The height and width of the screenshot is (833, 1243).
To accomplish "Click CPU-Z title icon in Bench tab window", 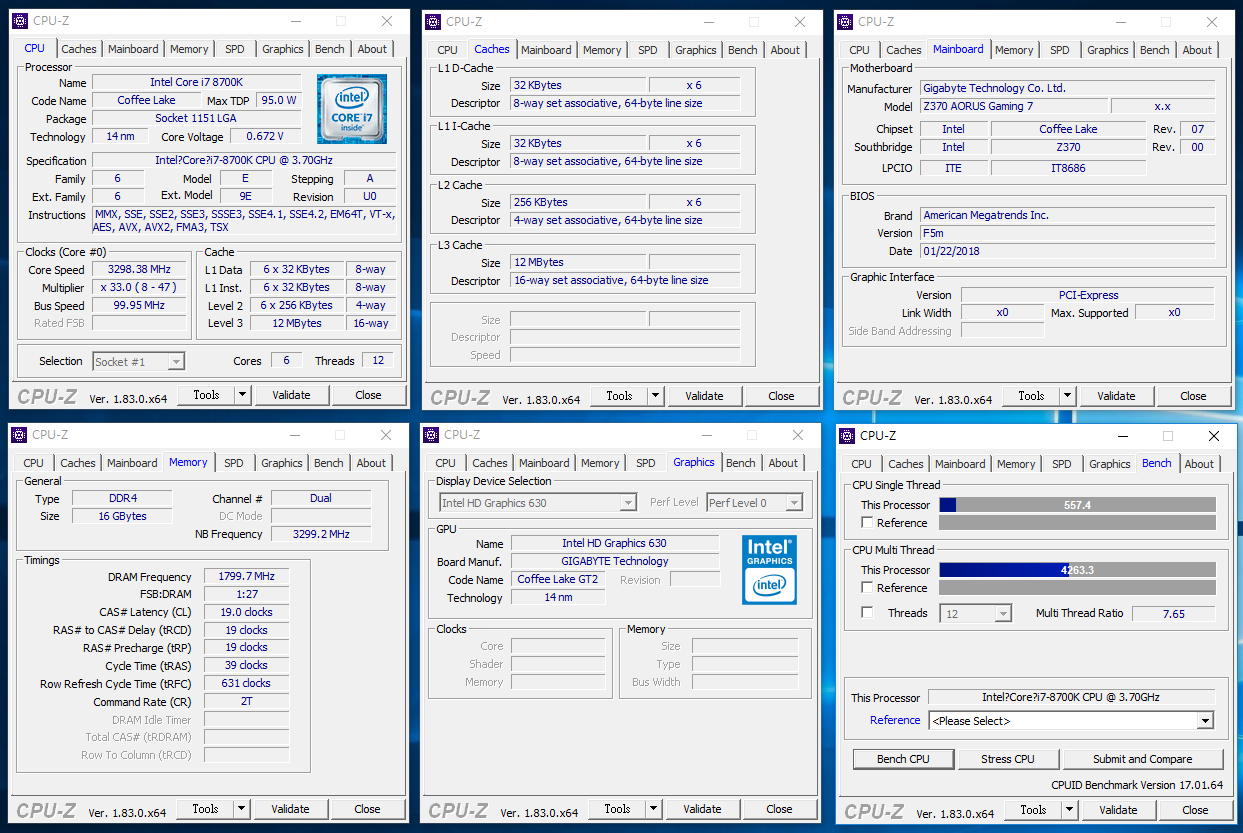I will click(x=846, y=436).
